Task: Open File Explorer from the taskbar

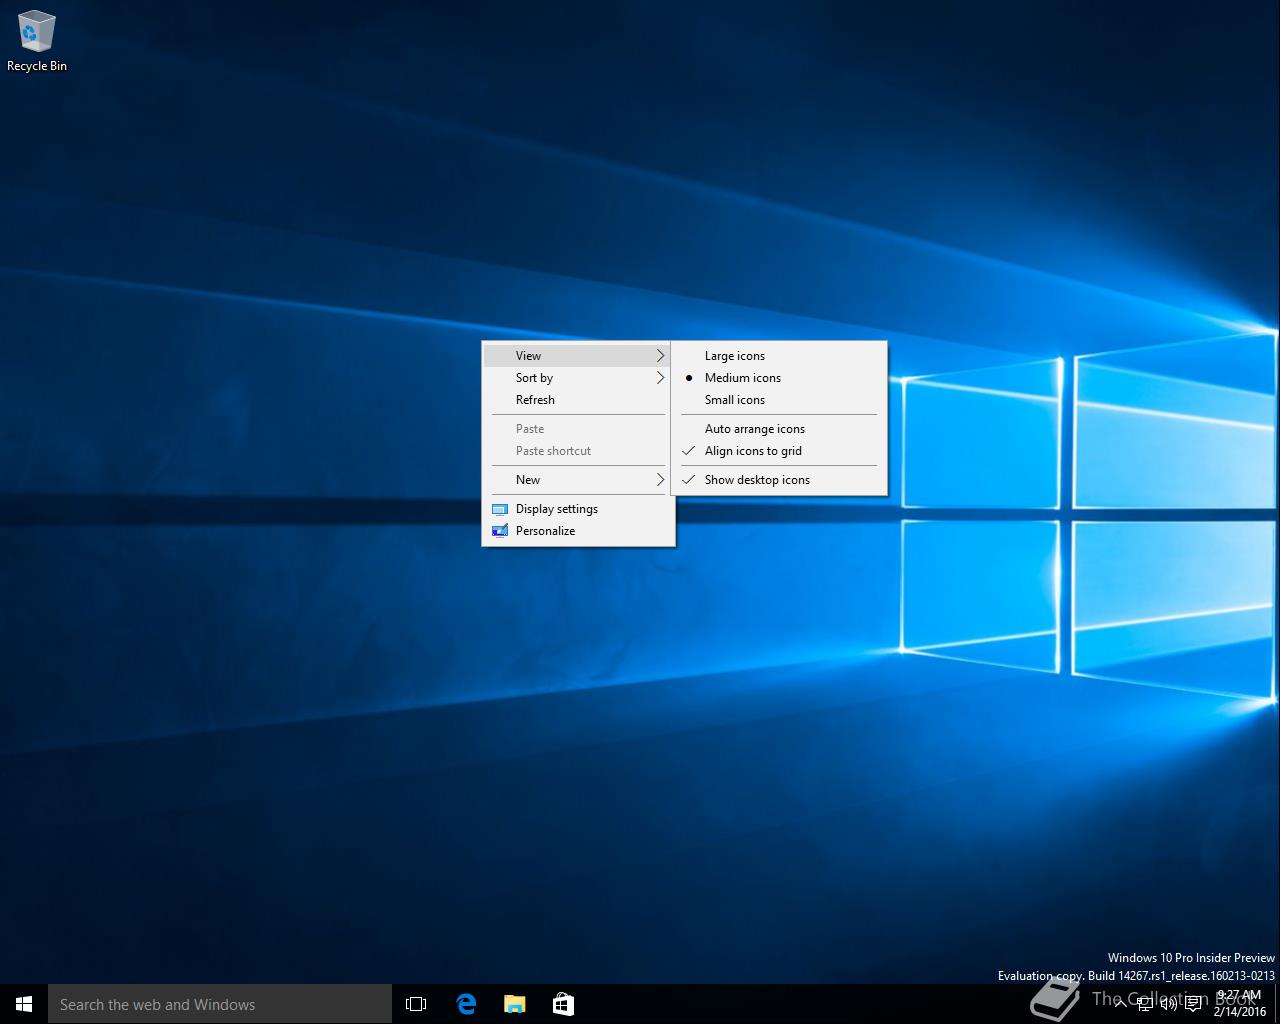Action: point(514,1004)
